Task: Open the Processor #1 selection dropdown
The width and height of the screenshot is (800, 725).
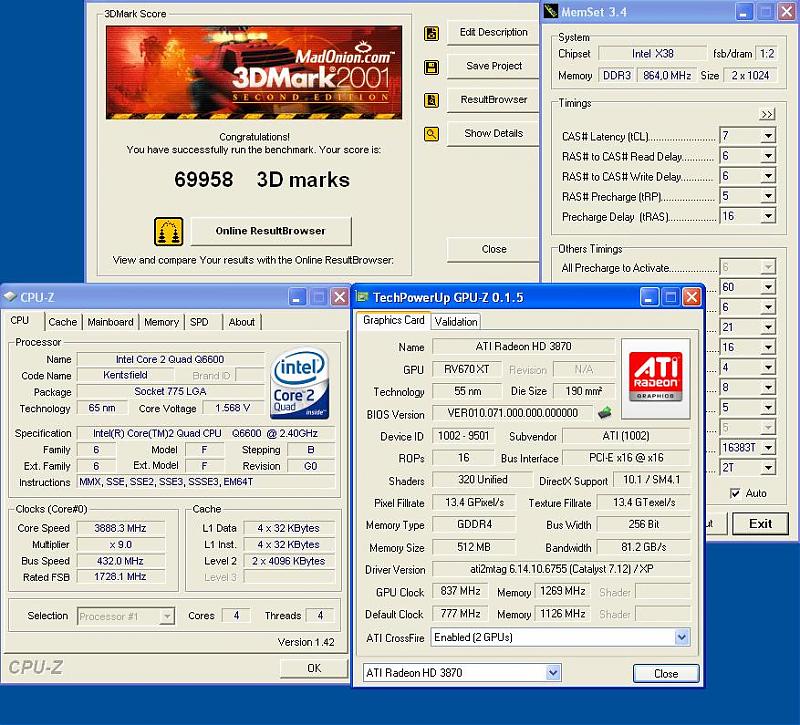Action: click(166, 616)
